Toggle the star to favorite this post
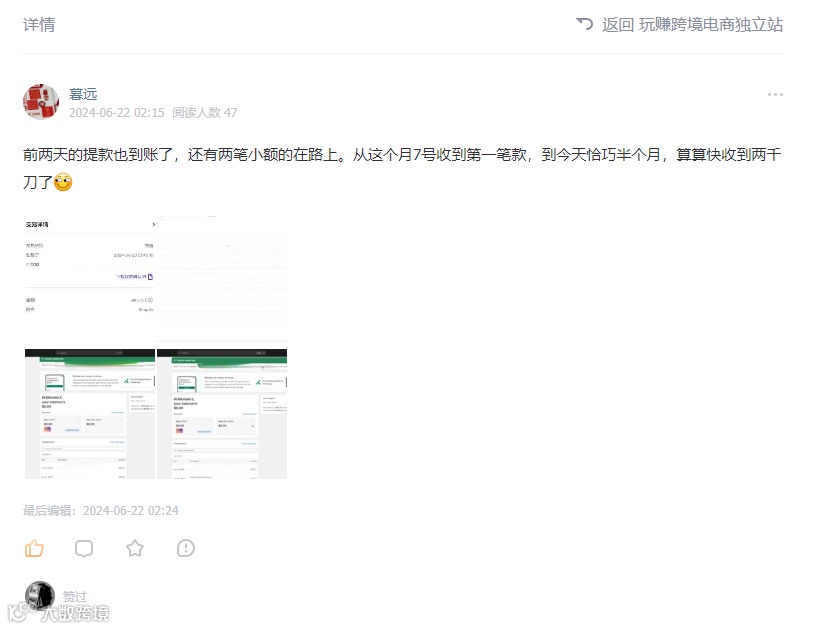 [134, 548]
